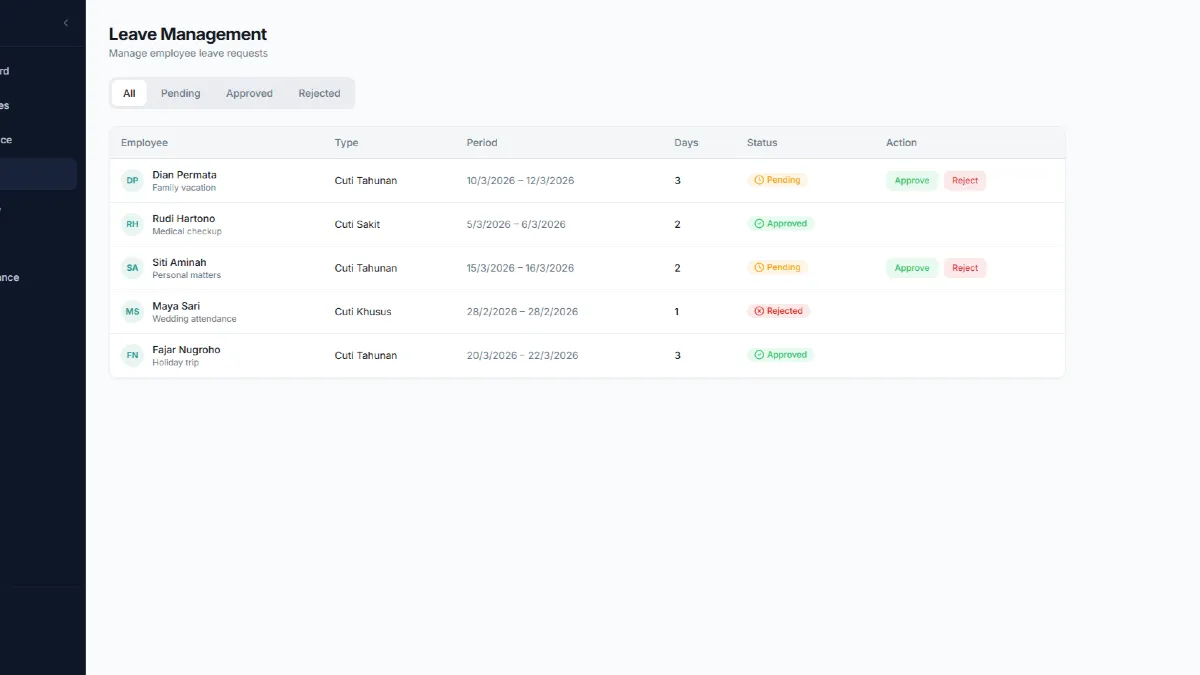The image size is (1200, 675).
Task: Click Siti Aminah's Pending status badge
Action: click(x=777, y=267)
